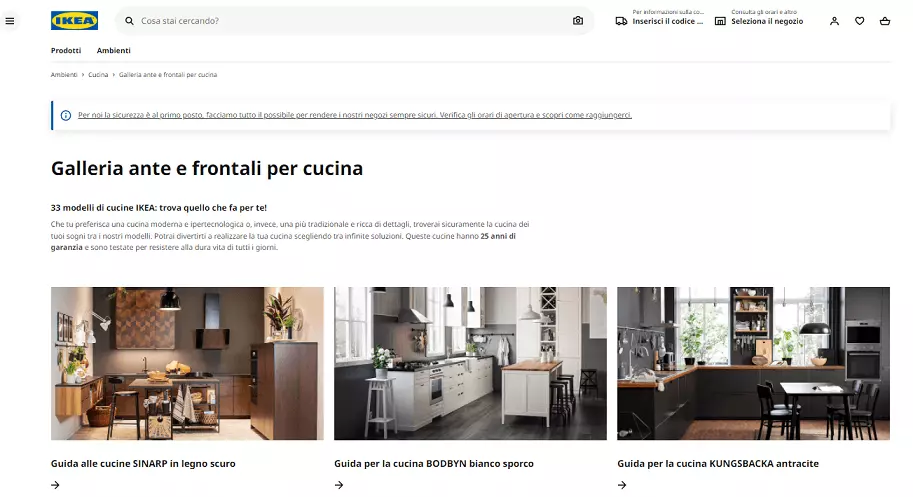Open 'Guida per la cucina BODBYN bianco sporco'
This screenshot has width=913, height=497.
click(434, 464)
